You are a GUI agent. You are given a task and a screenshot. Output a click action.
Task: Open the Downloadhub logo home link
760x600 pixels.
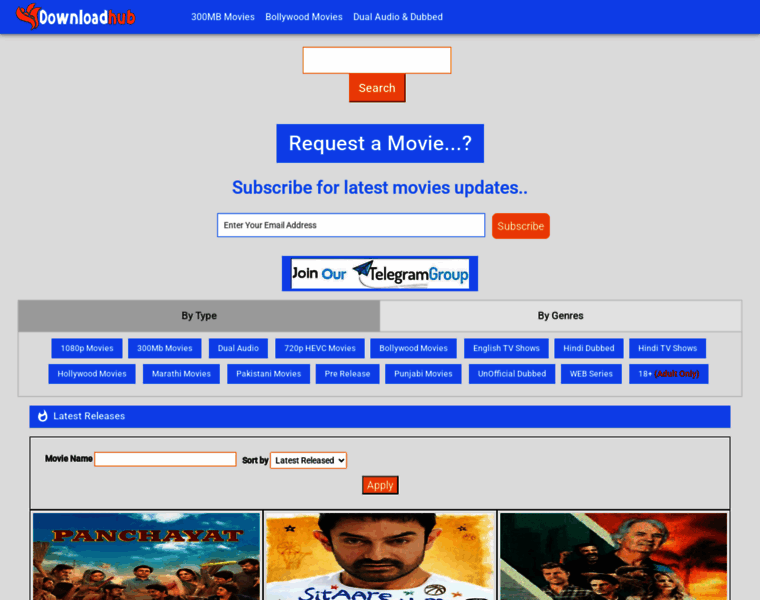76,16
